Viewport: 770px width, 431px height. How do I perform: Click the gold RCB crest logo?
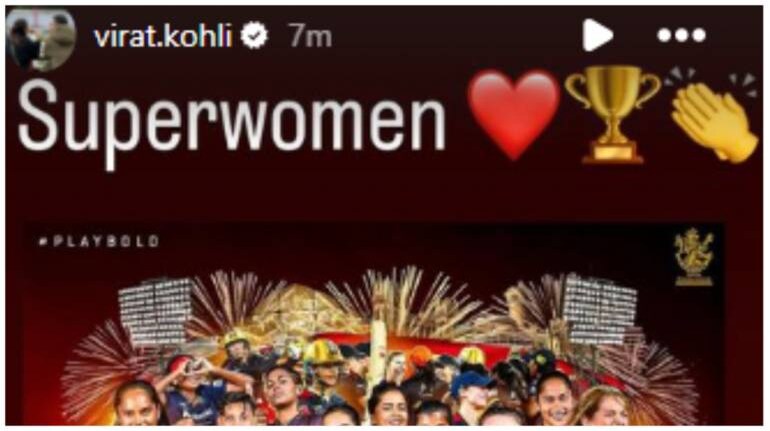point(693,257)
